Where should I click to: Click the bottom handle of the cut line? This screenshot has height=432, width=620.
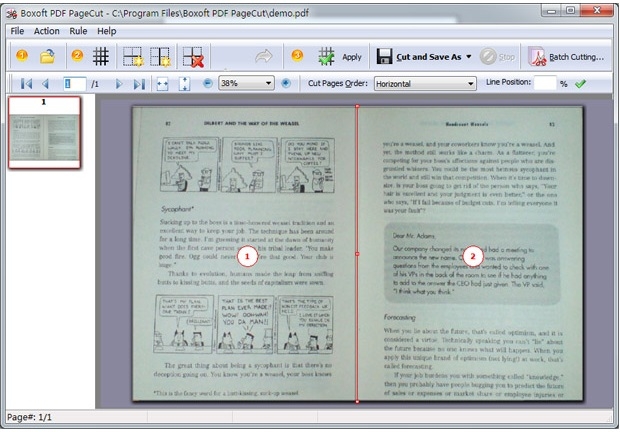click(357, 402)
